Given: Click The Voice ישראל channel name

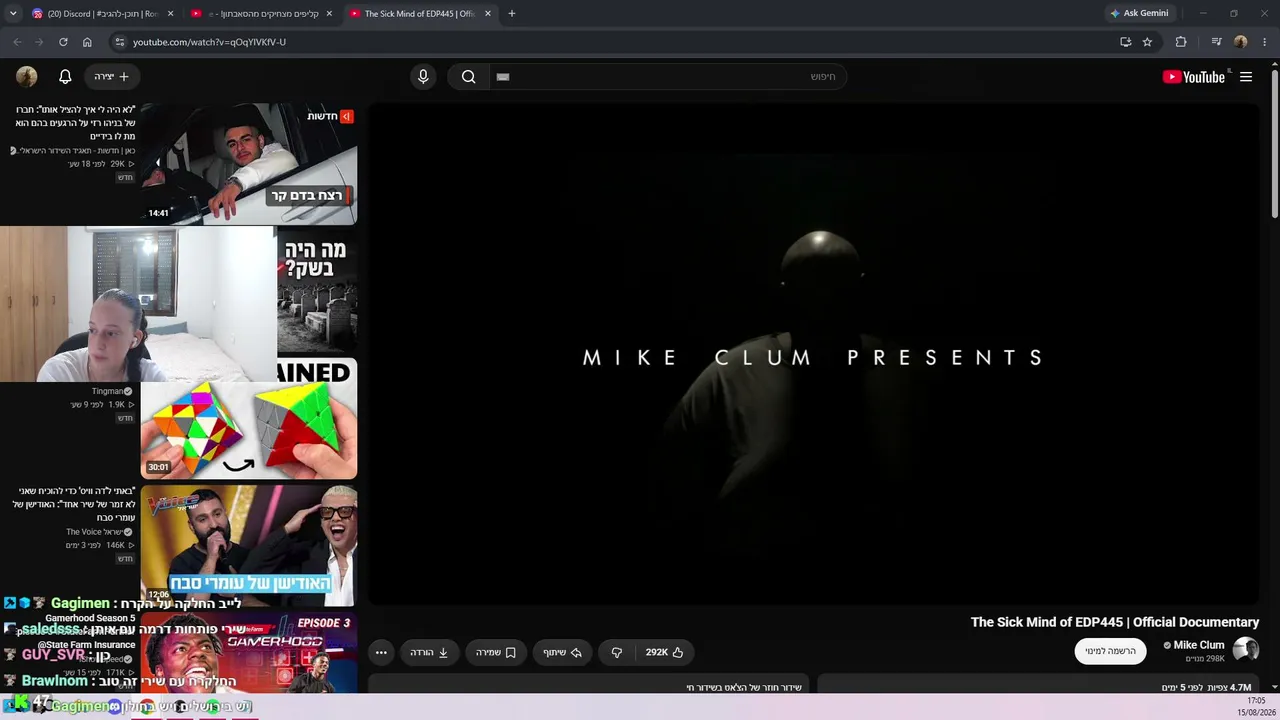Looking at the screenshot, I should pos(94,532).
